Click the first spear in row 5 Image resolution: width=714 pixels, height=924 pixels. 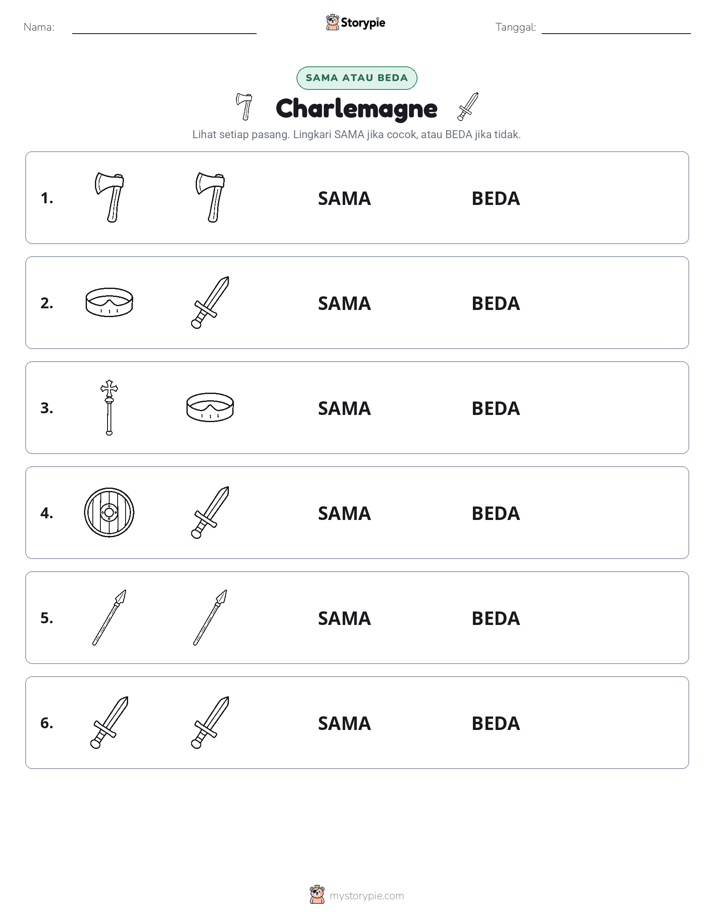(110, 617)
